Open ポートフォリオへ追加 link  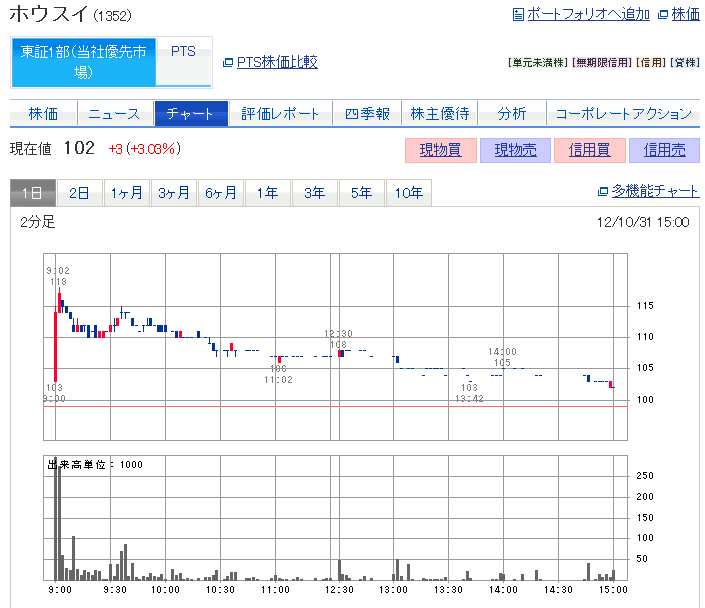point(588,14)
